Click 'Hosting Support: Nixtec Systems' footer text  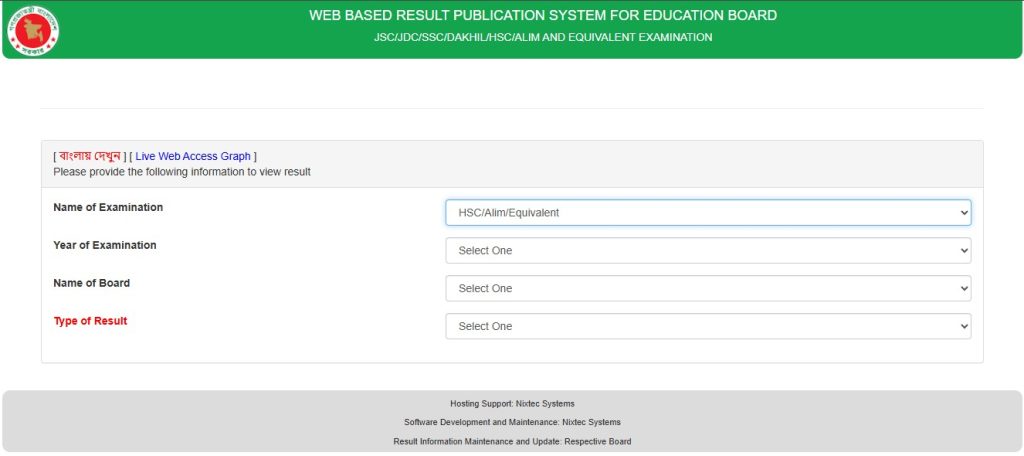(512, 404)
